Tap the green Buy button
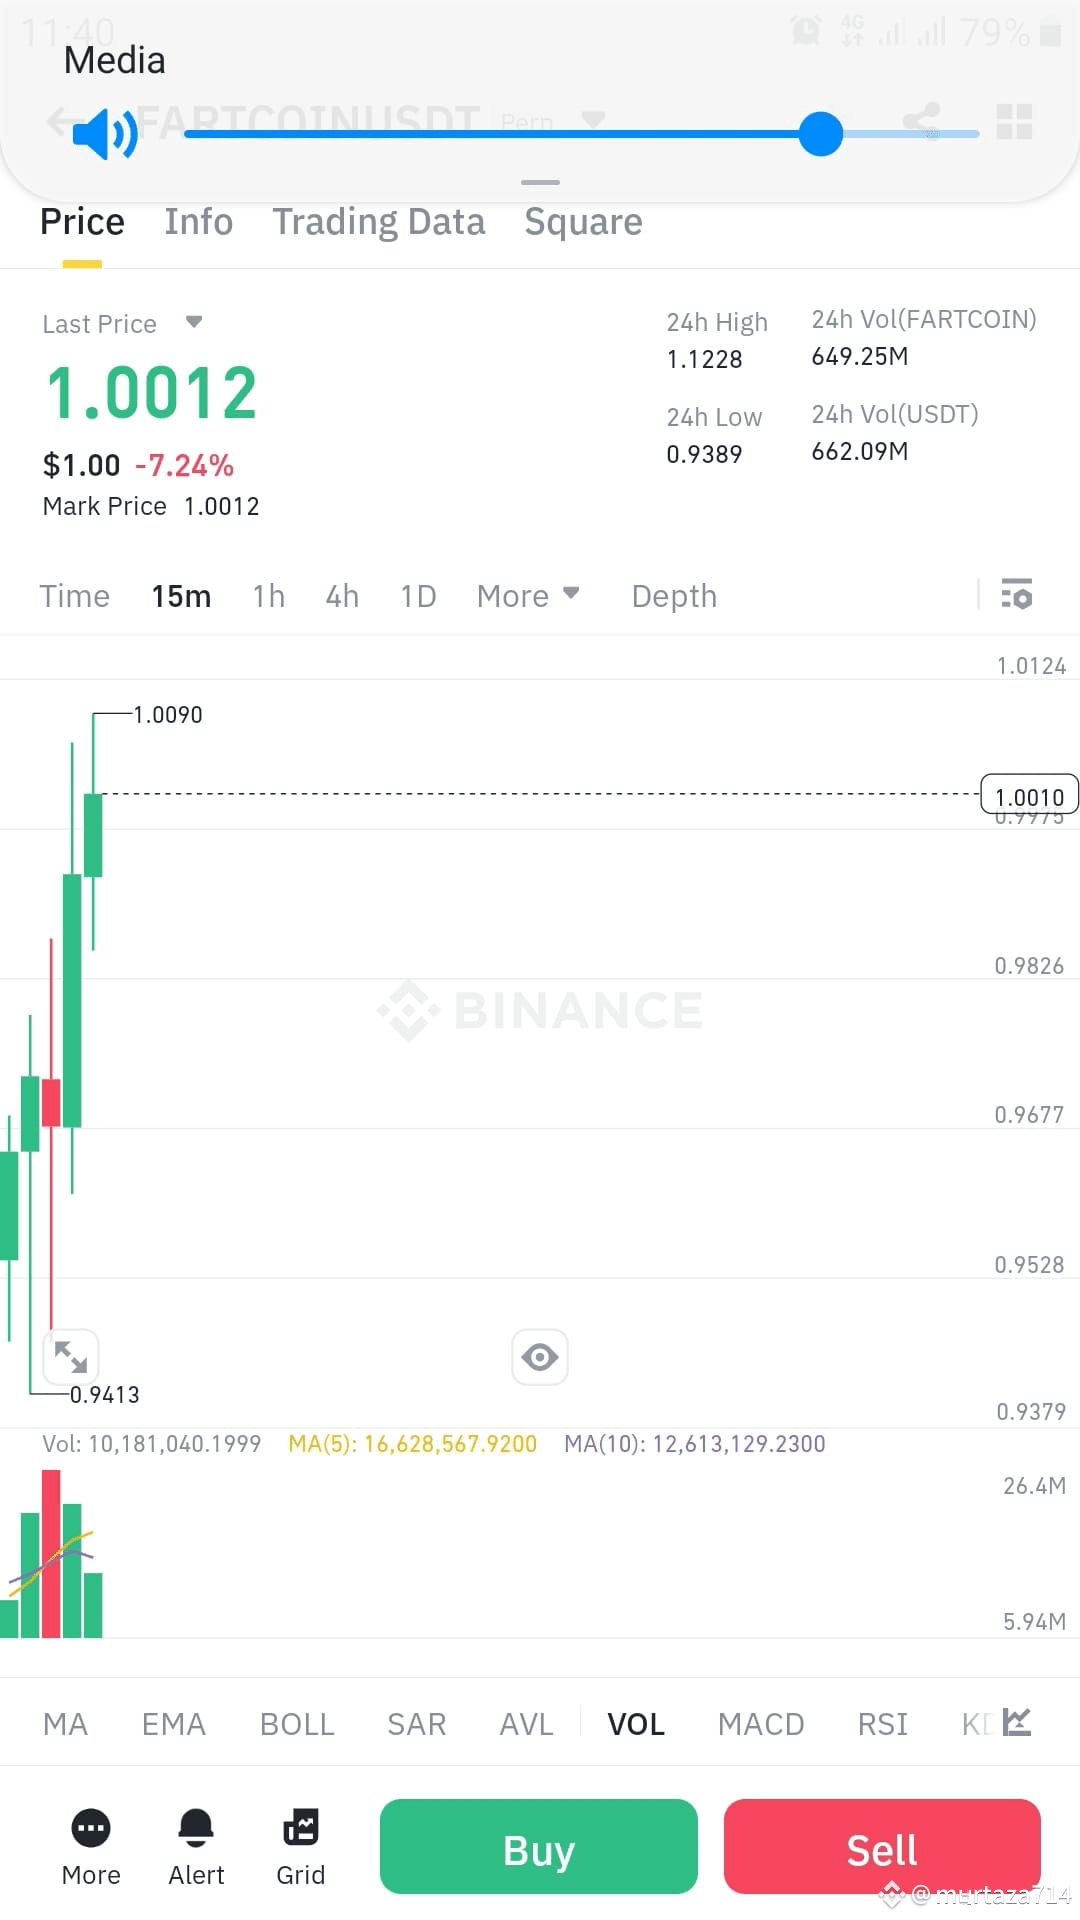The image size is (1080, 1920). (x=539, y=1847)
